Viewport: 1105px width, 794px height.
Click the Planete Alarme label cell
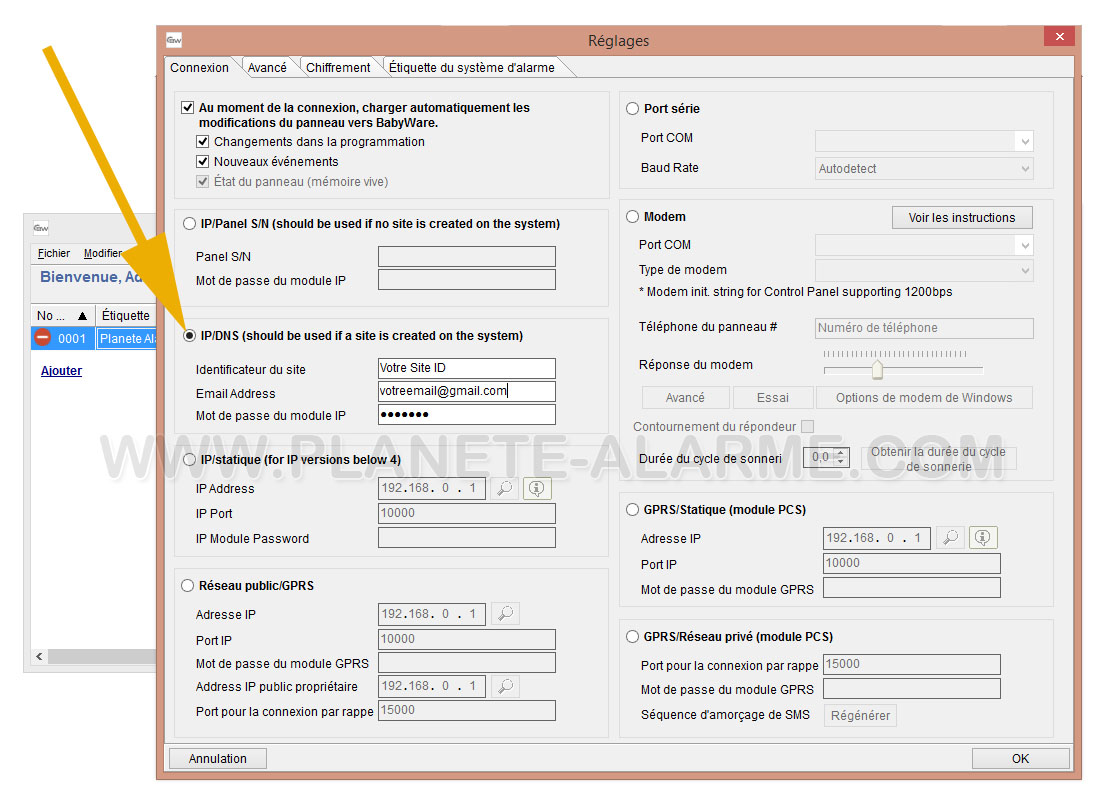point(126,338)
